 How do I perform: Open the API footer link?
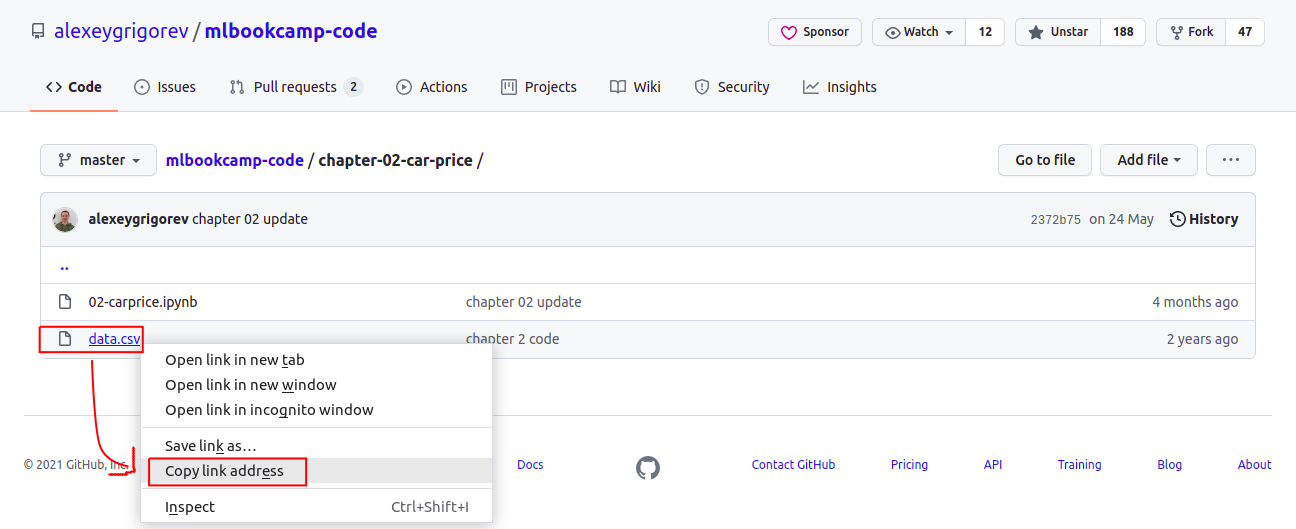(993, 465)
